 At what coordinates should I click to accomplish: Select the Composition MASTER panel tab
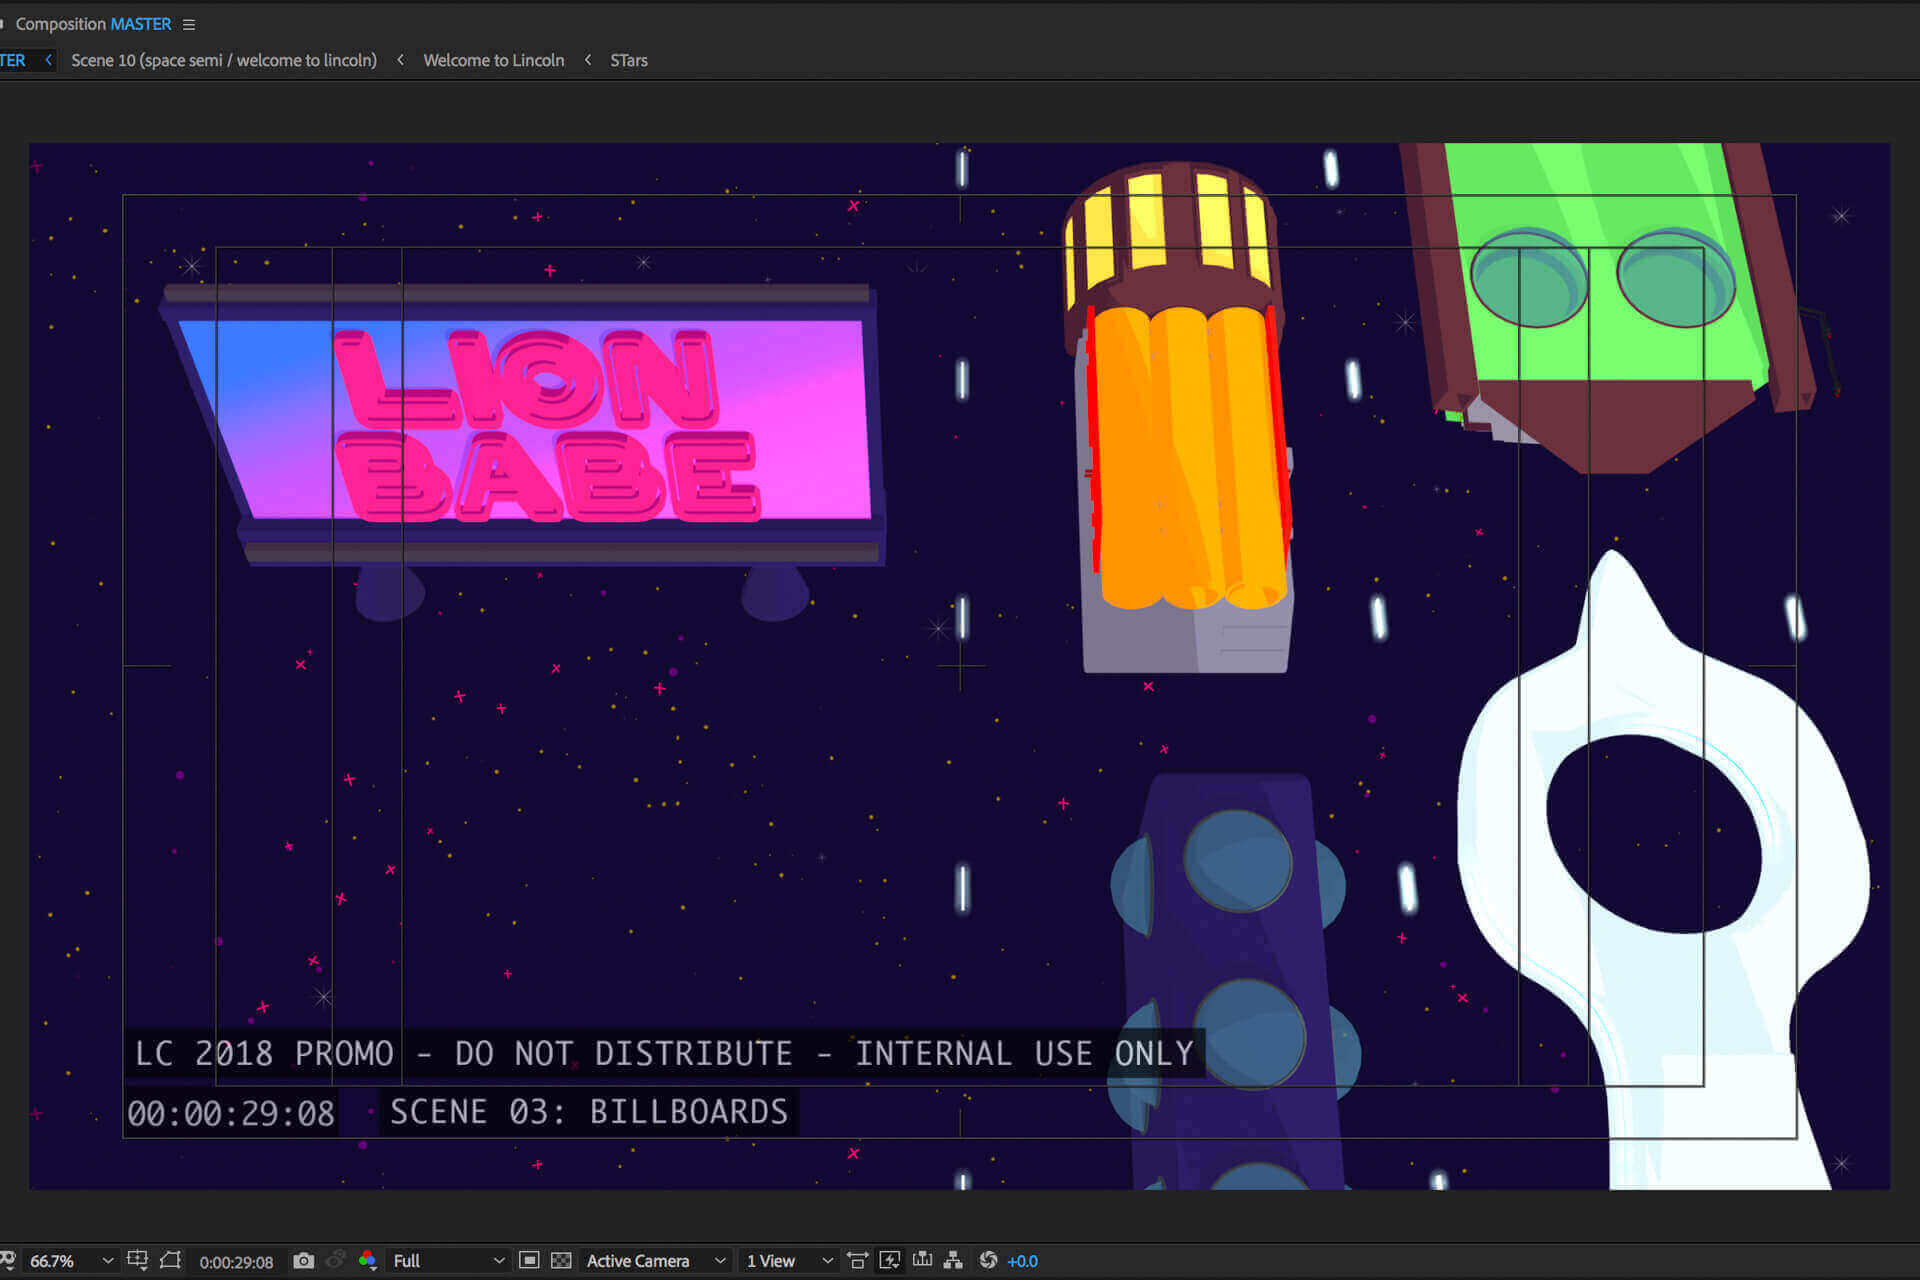click(x=93, y=24)
